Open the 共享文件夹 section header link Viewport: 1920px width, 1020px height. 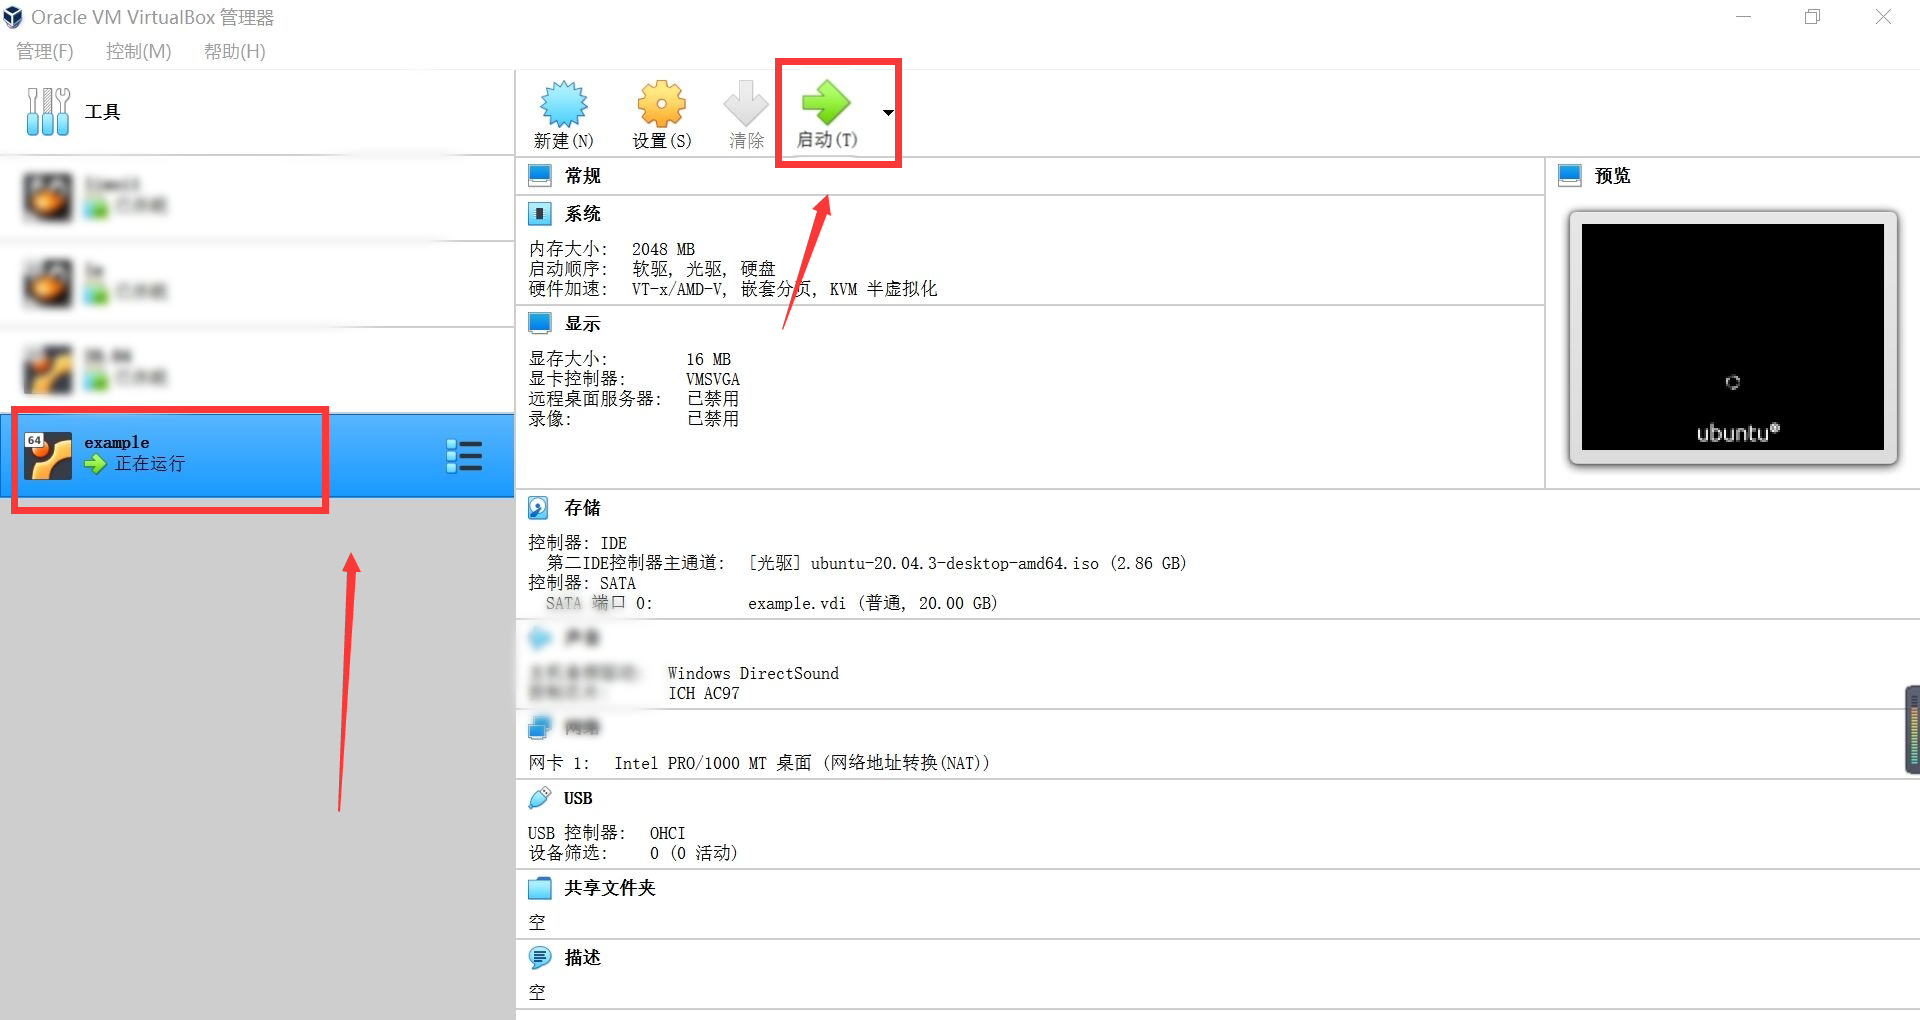pyautogui.click(x=610, y=888)
